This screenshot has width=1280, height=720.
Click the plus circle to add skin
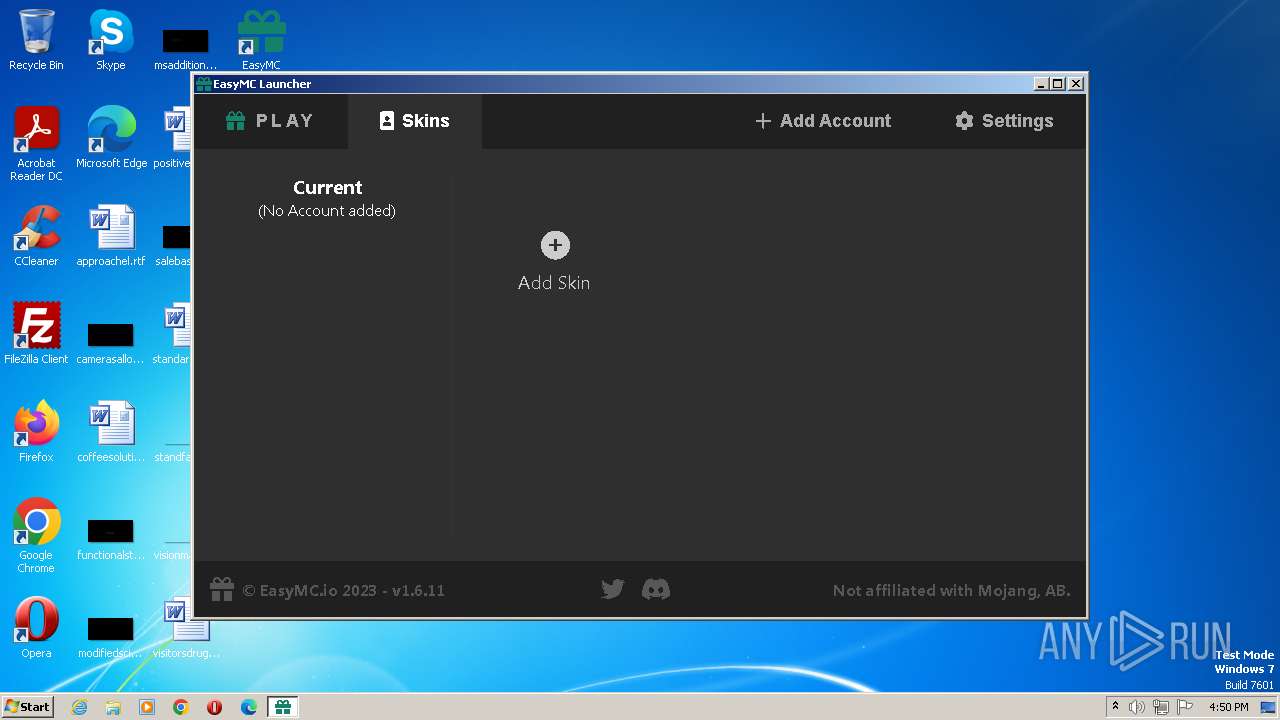tap(555, 245)
